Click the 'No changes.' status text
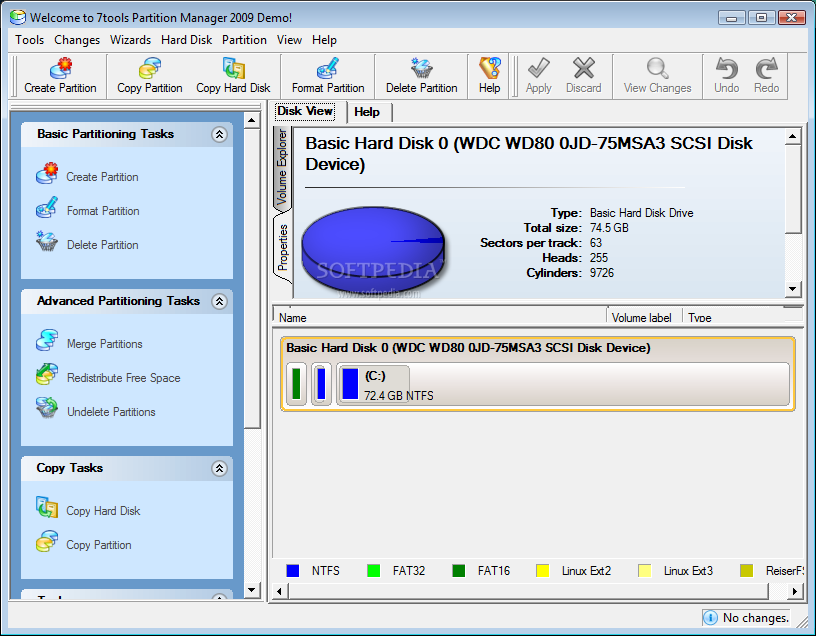 pyautogui.click(x=756, y=618)
